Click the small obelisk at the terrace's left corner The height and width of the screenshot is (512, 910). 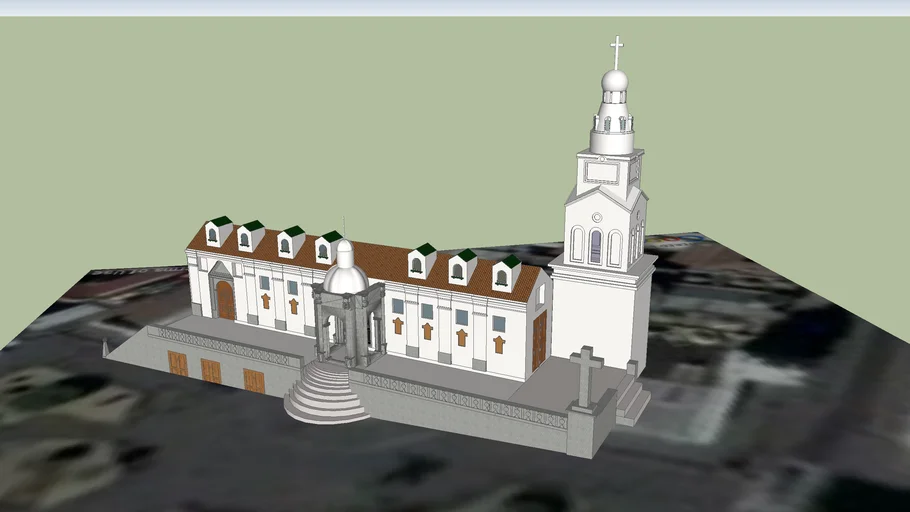tap(105, 347)
